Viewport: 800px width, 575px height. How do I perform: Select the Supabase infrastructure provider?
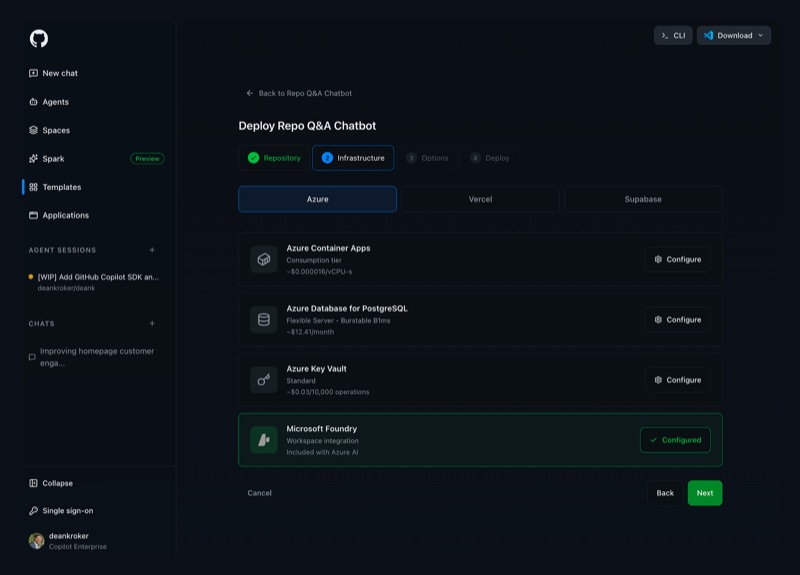643,199
